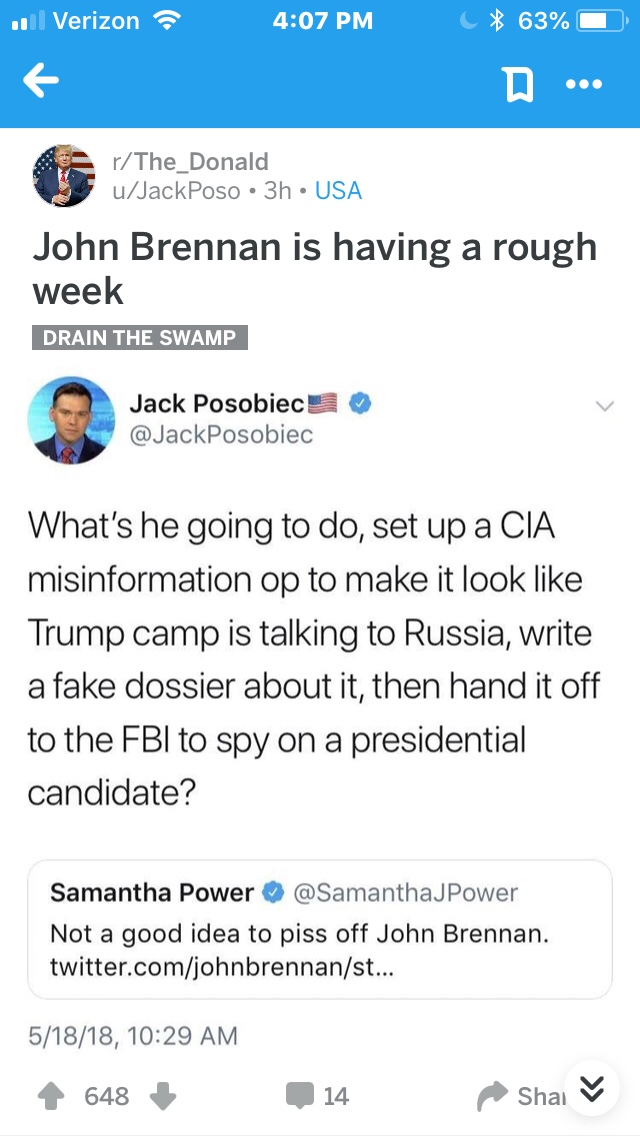Bookmark this post
640x1136 pixels.
(518, 85)
